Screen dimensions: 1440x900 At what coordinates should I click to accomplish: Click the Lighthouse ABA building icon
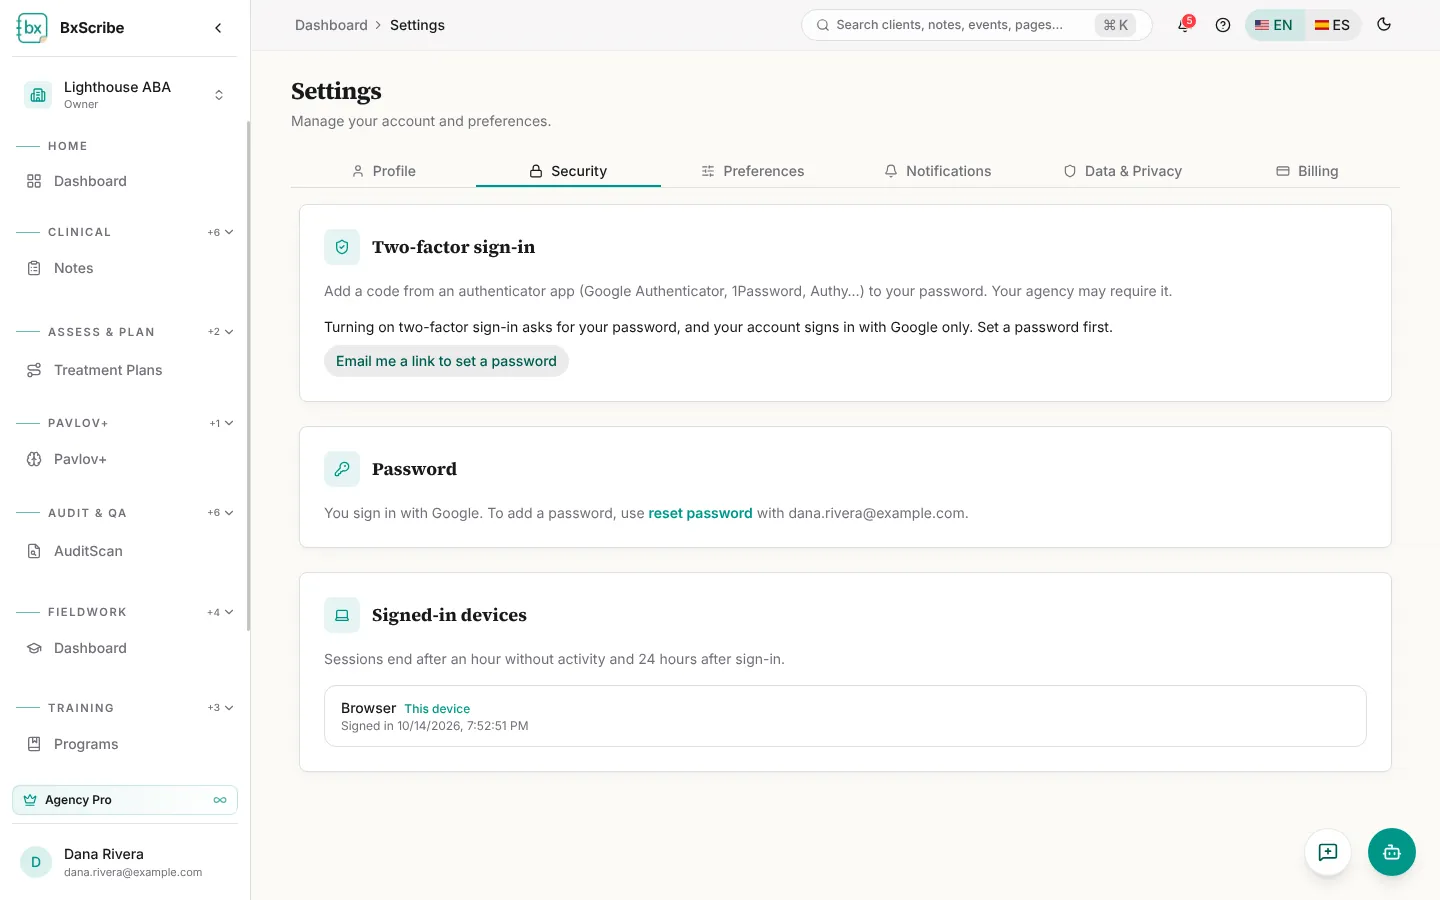38,95
